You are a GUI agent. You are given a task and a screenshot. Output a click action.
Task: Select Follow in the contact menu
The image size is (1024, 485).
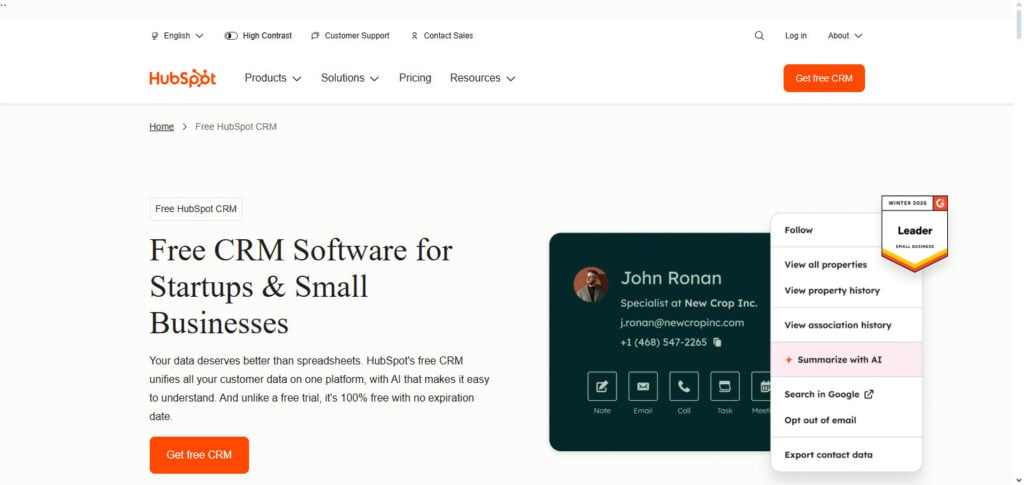point(799,230)
